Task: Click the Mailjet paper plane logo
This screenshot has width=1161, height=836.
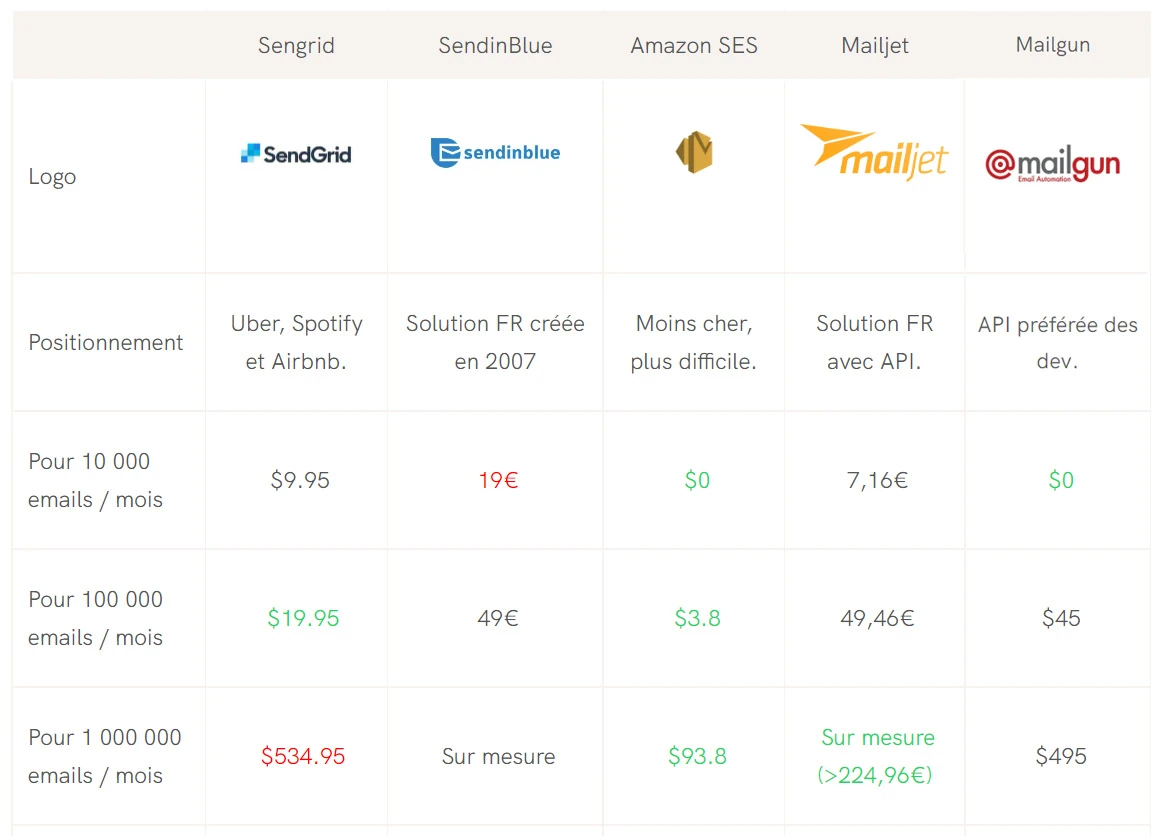Action: pos(874,152)
